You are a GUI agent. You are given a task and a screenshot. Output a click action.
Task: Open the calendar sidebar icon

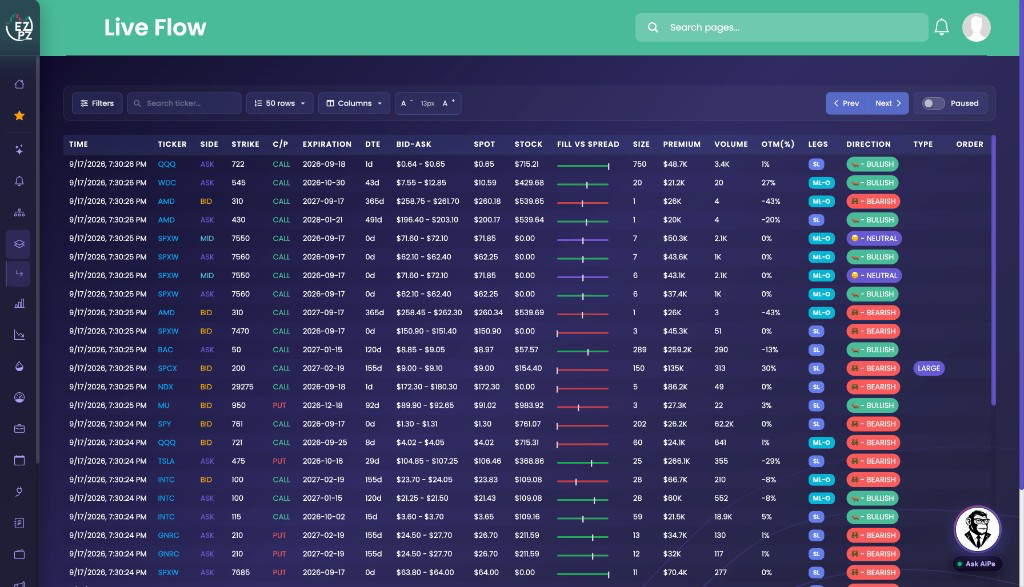[x=20, y=460]
